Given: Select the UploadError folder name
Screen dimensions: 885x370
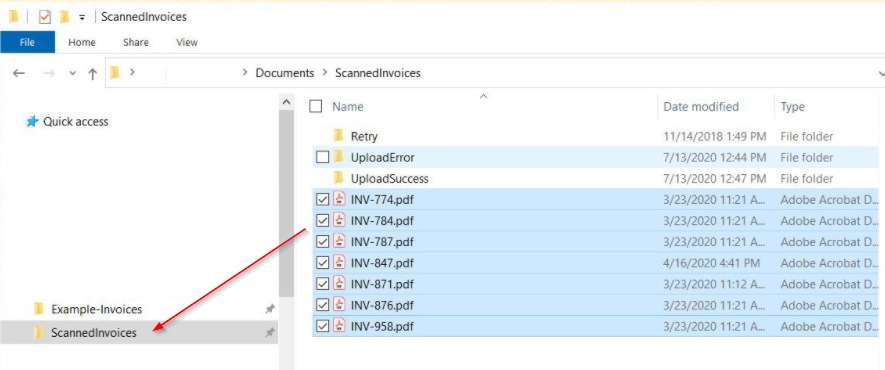Looking at the screenshot, I should click(383, 158).
